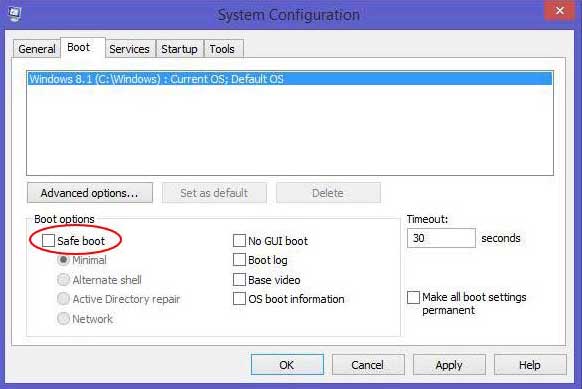Viewport: 582px width, 389px height.
Task: Check the Base video option
Action: click(x=239, y=280)
